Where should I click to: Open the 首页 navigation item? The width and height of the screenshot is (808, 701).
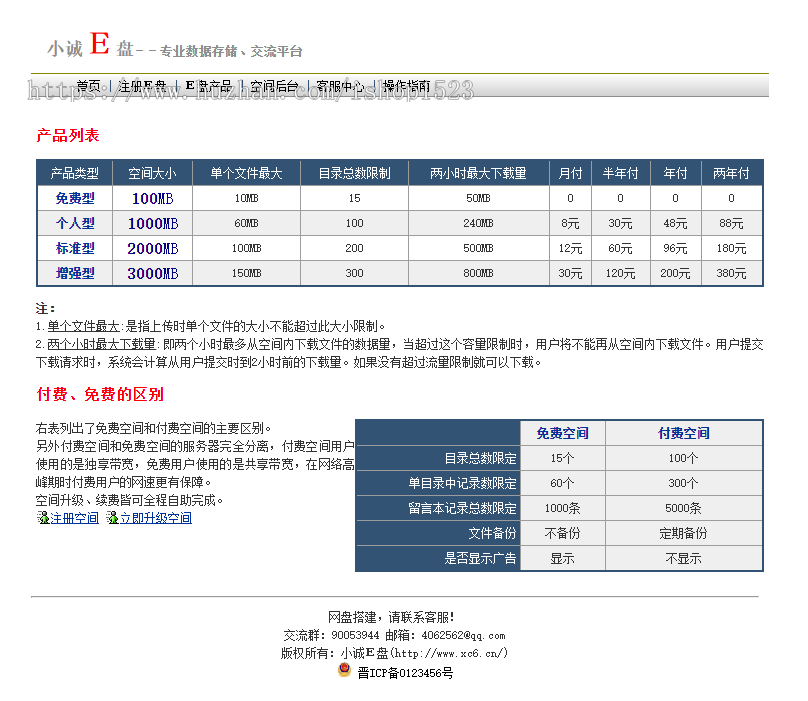click(x=88, y=86)
